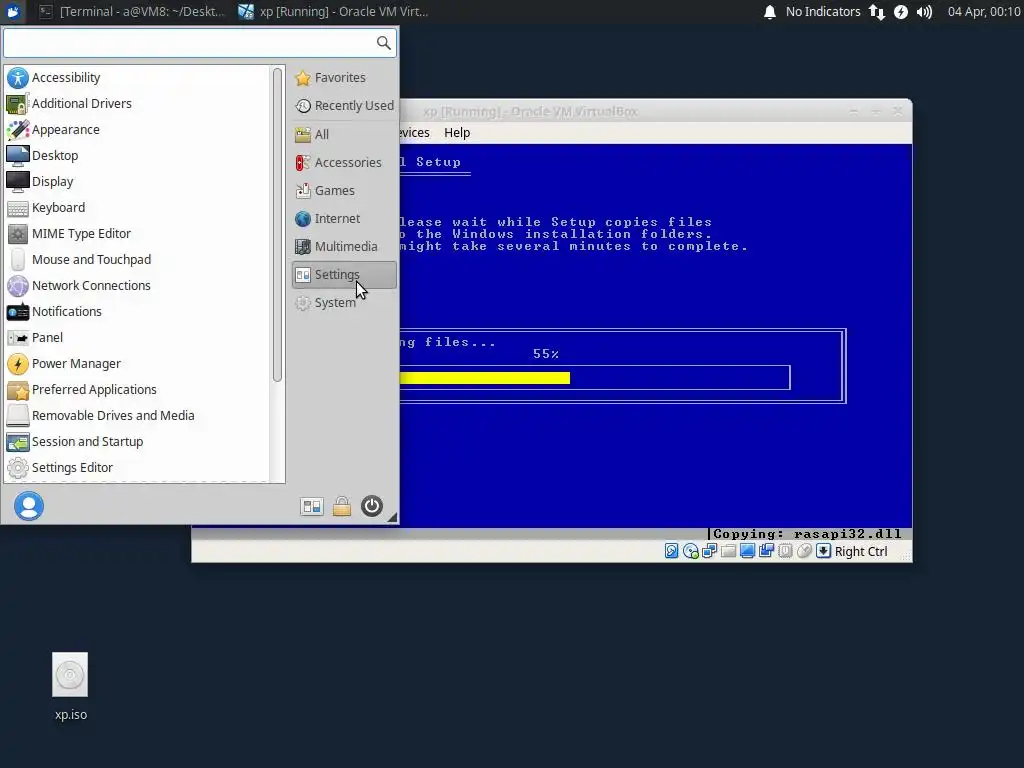Select the Accessories category
The width and height of the screenshot is (1024, 768).
point(344,163)
